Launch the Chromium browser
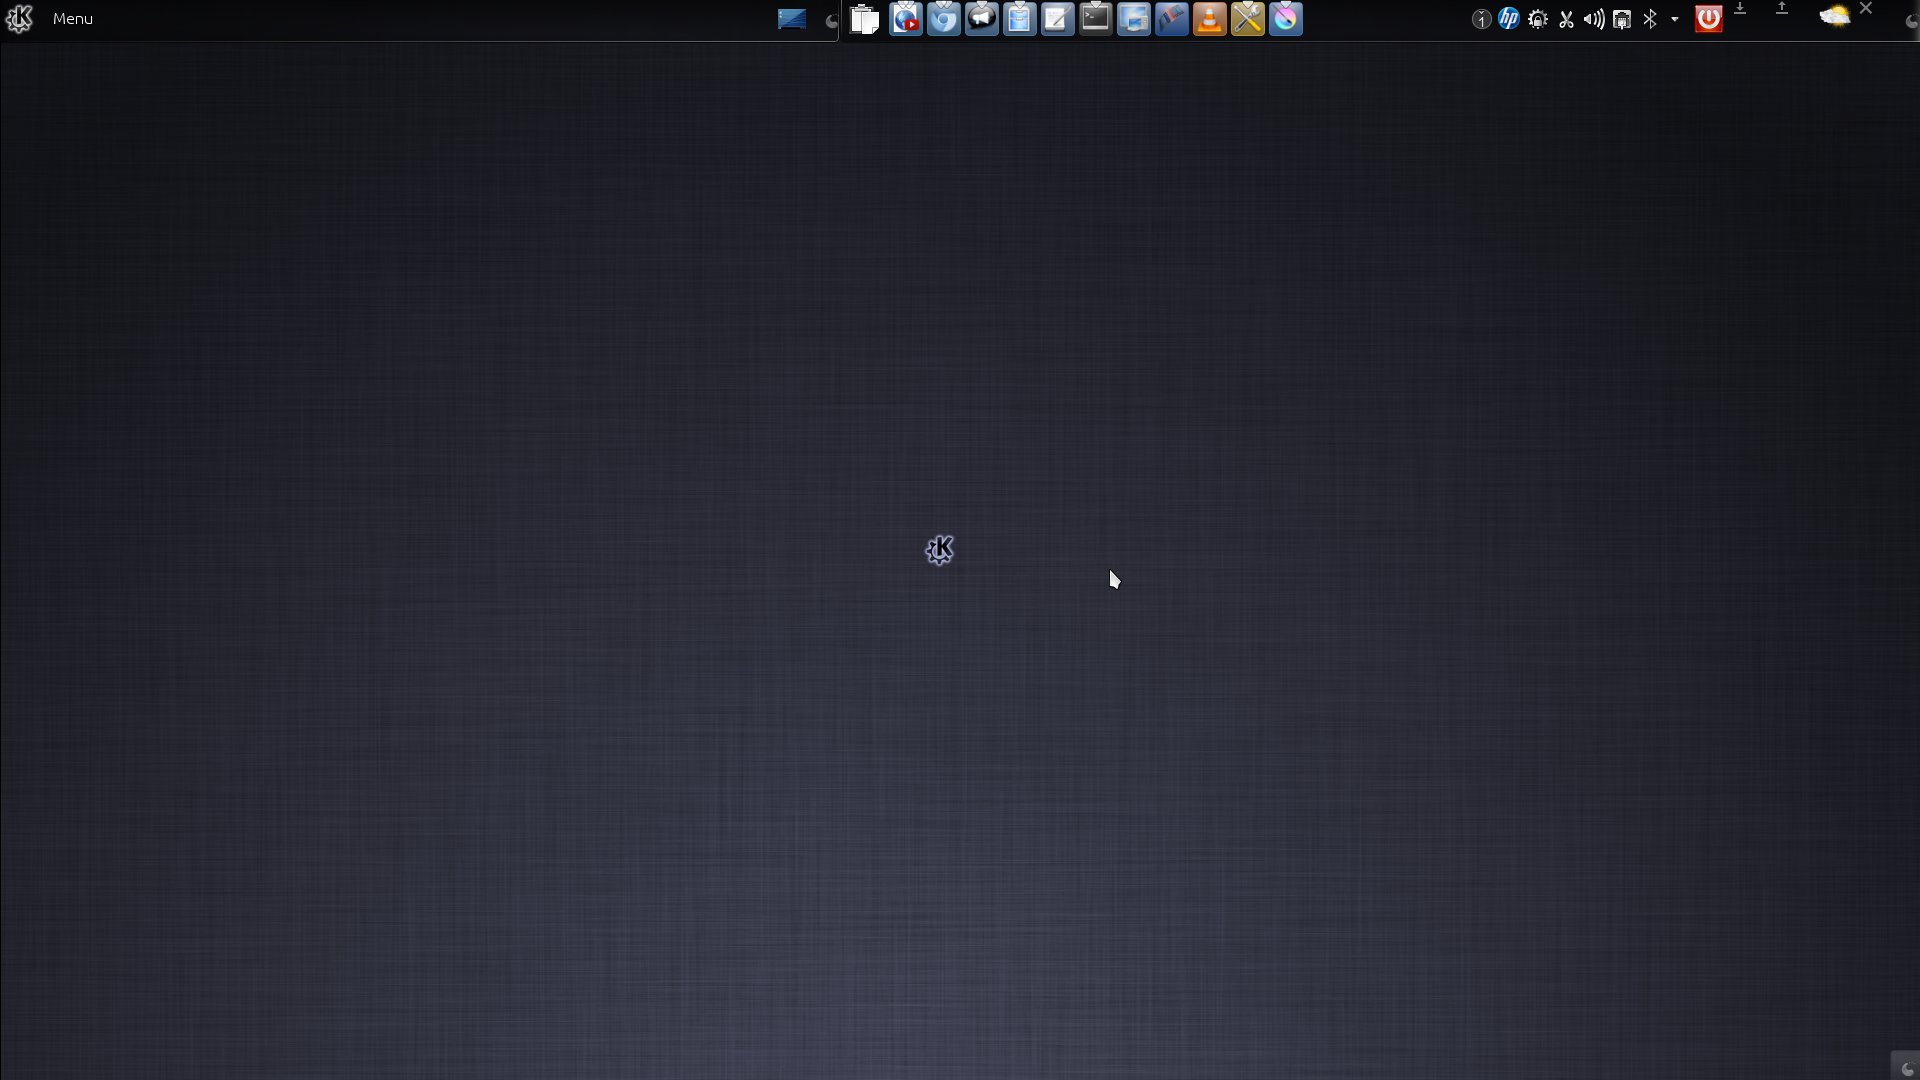This screenshot has height=1080, width=1920. (944, 19)
